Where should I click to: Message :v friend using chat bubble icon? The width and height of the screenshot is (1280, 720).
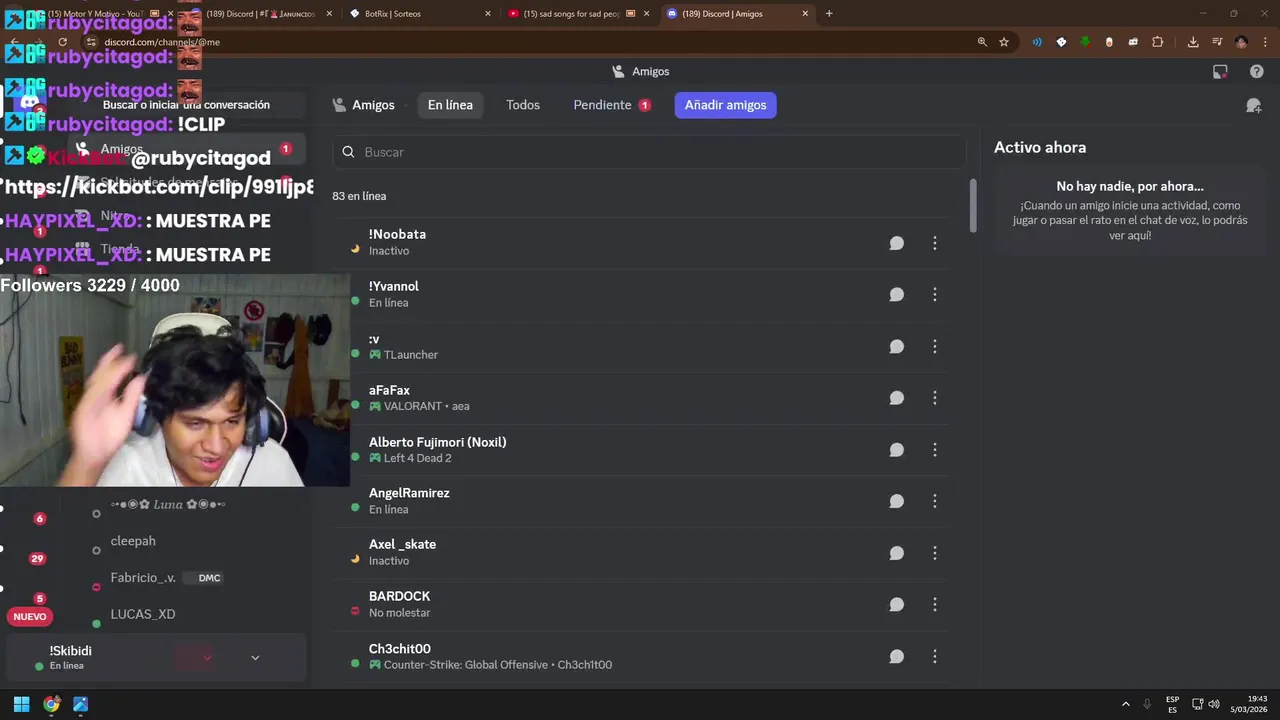897,347
